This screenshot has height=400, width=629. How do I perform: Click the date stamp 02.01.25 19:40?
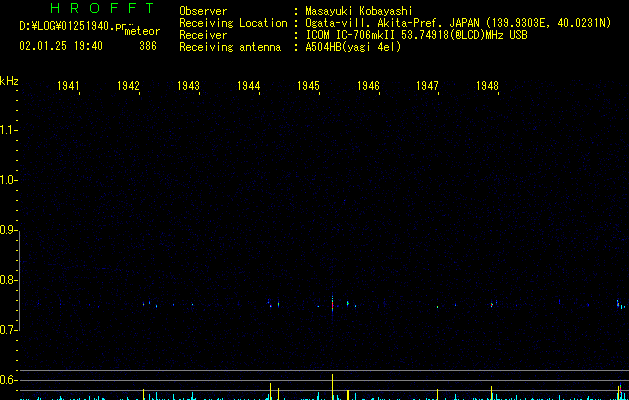pos(61,46)
